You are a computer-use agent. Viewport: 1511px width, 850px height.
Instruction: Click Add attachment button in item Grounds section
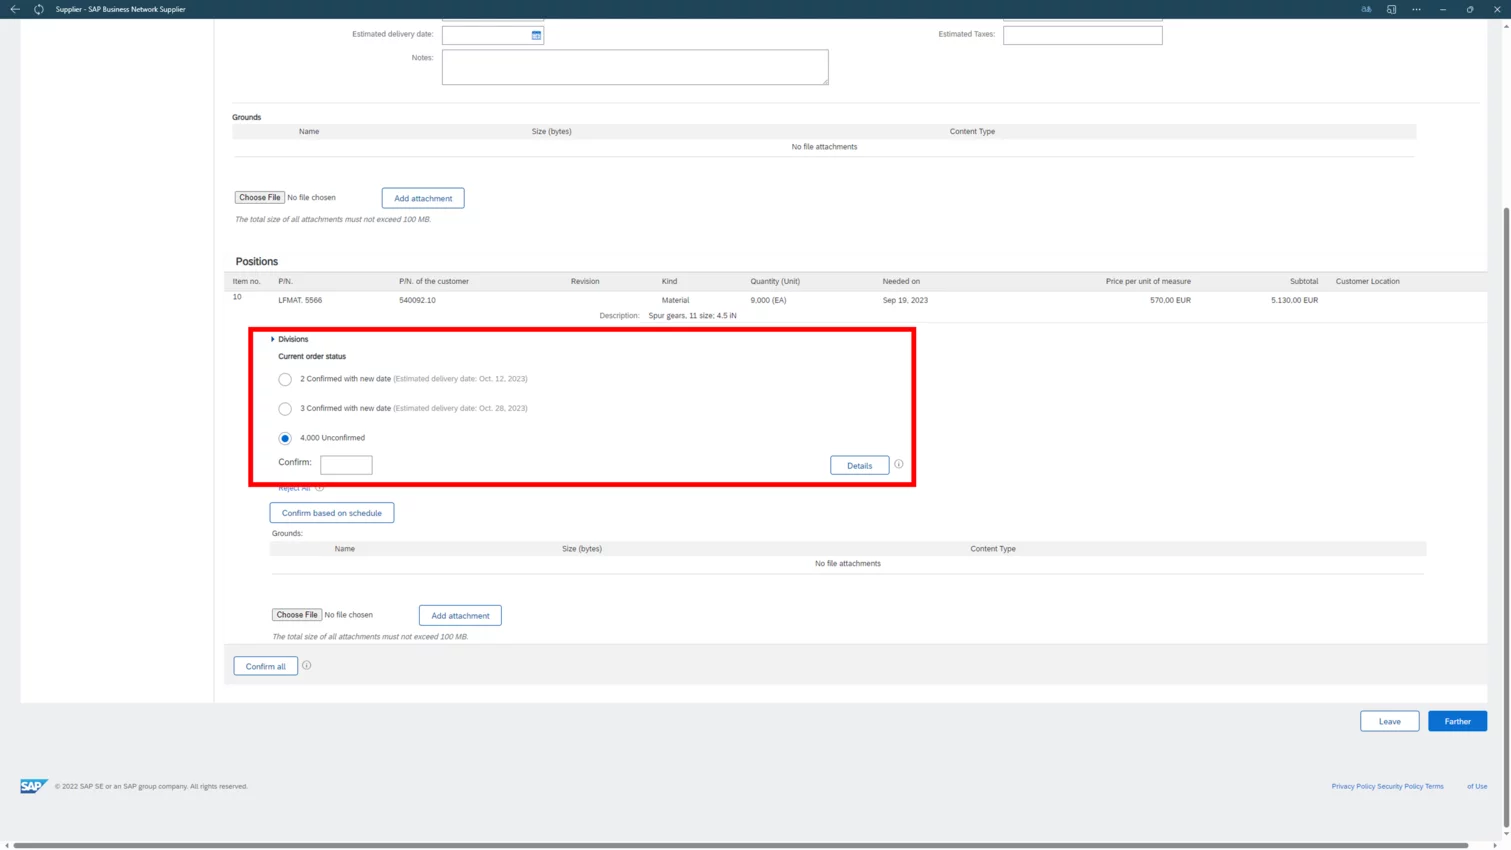click(460, 615)
